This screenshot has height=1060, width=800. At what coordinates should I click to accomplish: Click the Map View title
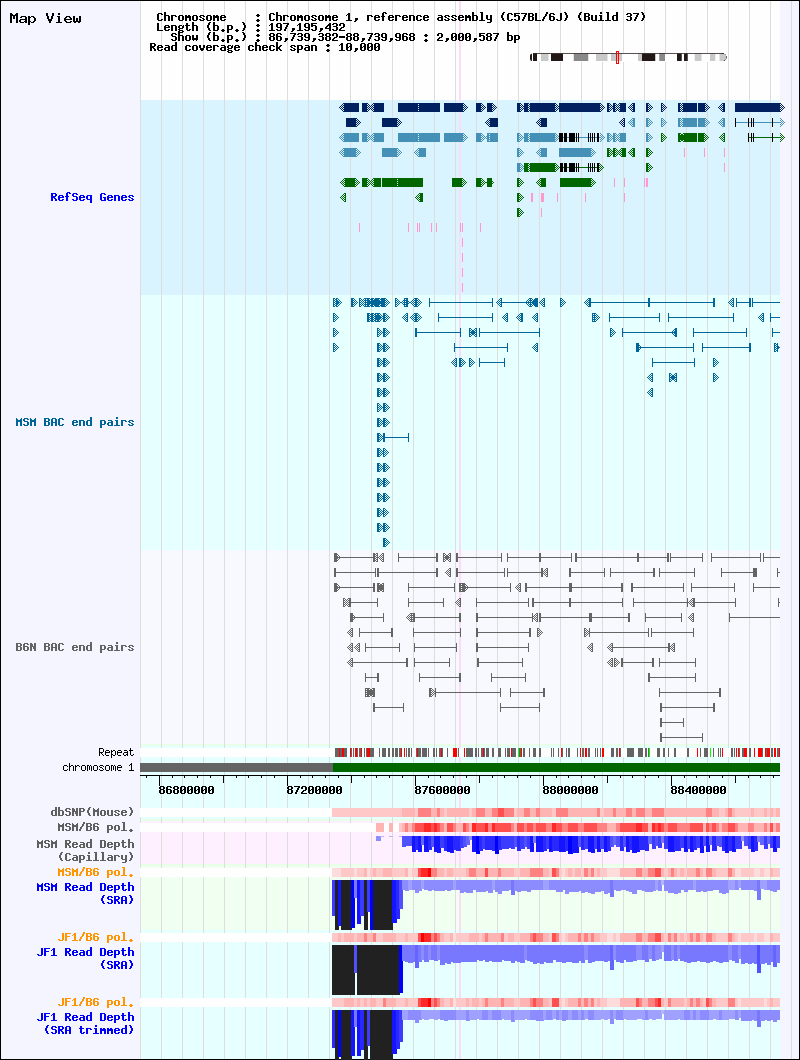(x=45, y=19)
